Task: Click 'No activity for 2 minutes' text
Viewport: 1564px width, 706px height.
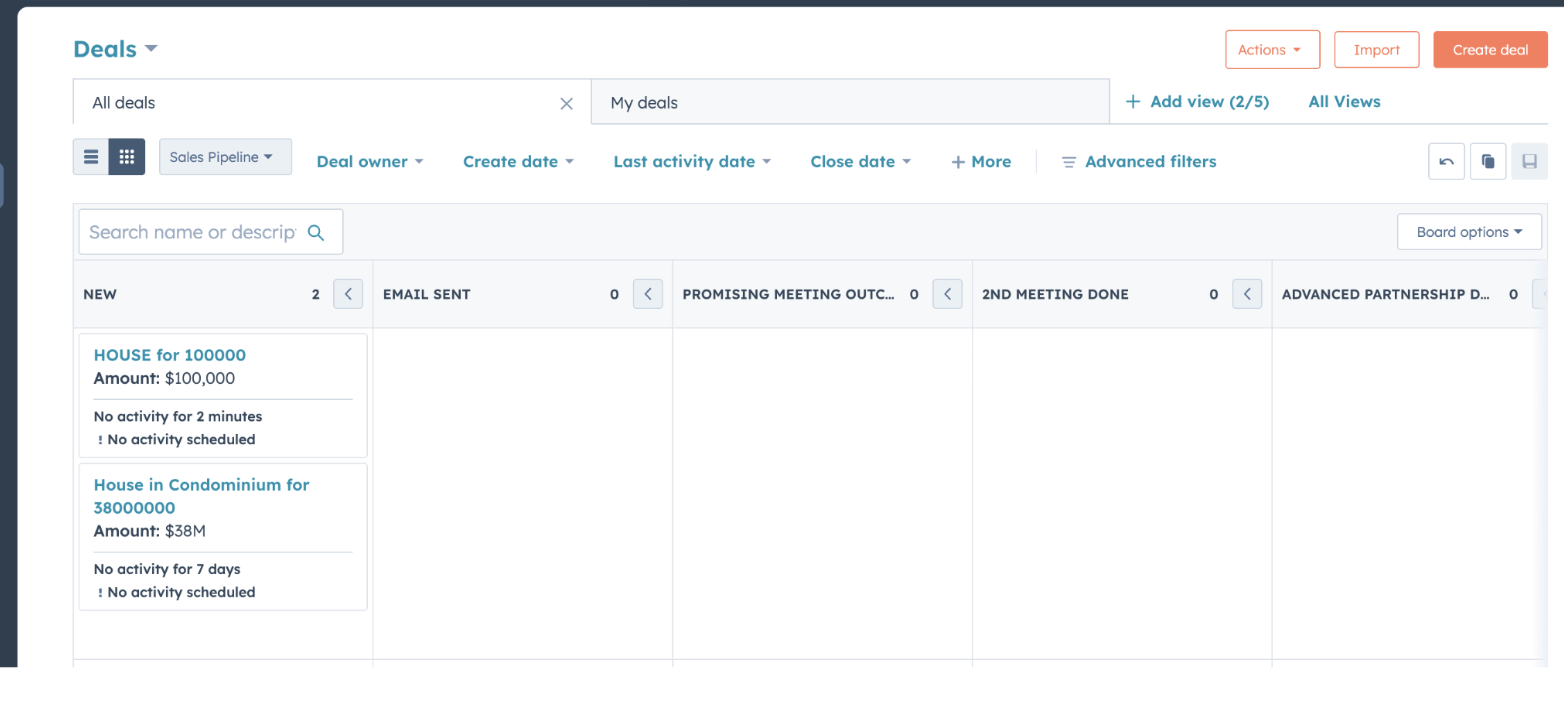Action: (178, 416)
